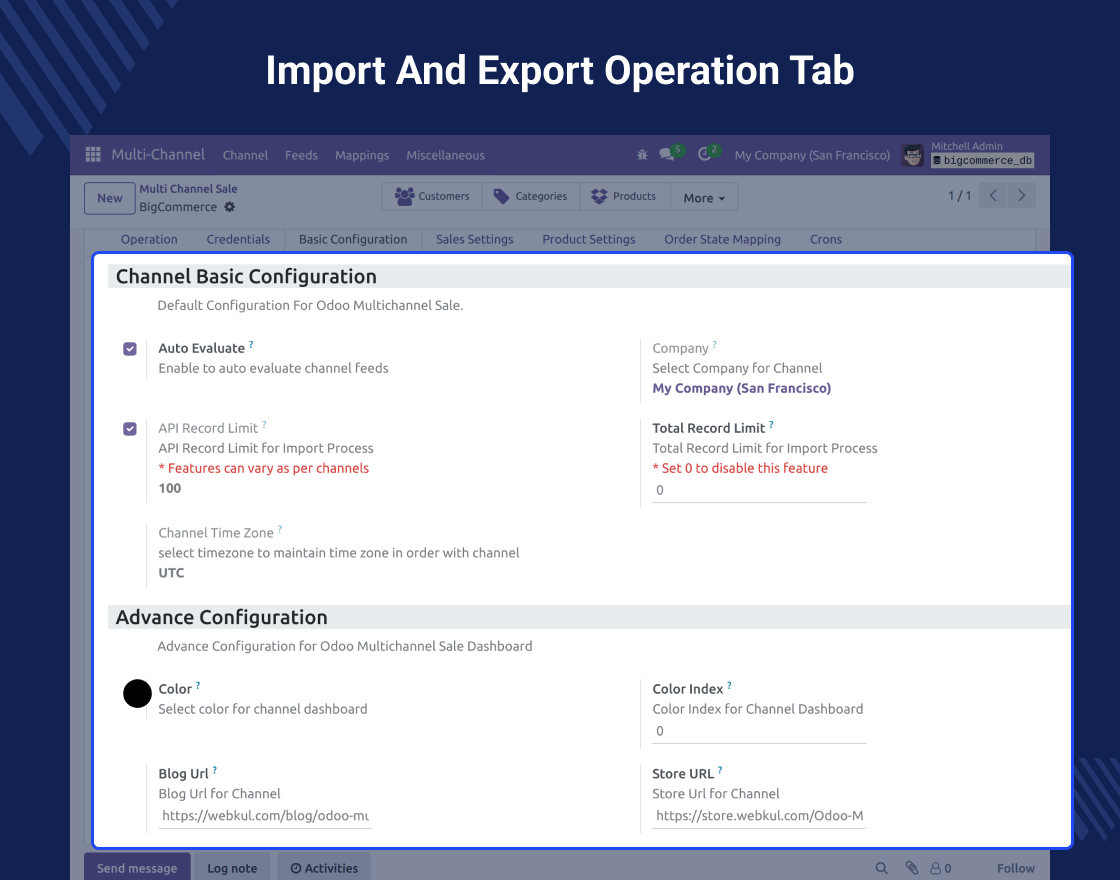1120x880 pixels.
Task: Switch to the Basic Configuration tab
Action: (x=353, y=239)
